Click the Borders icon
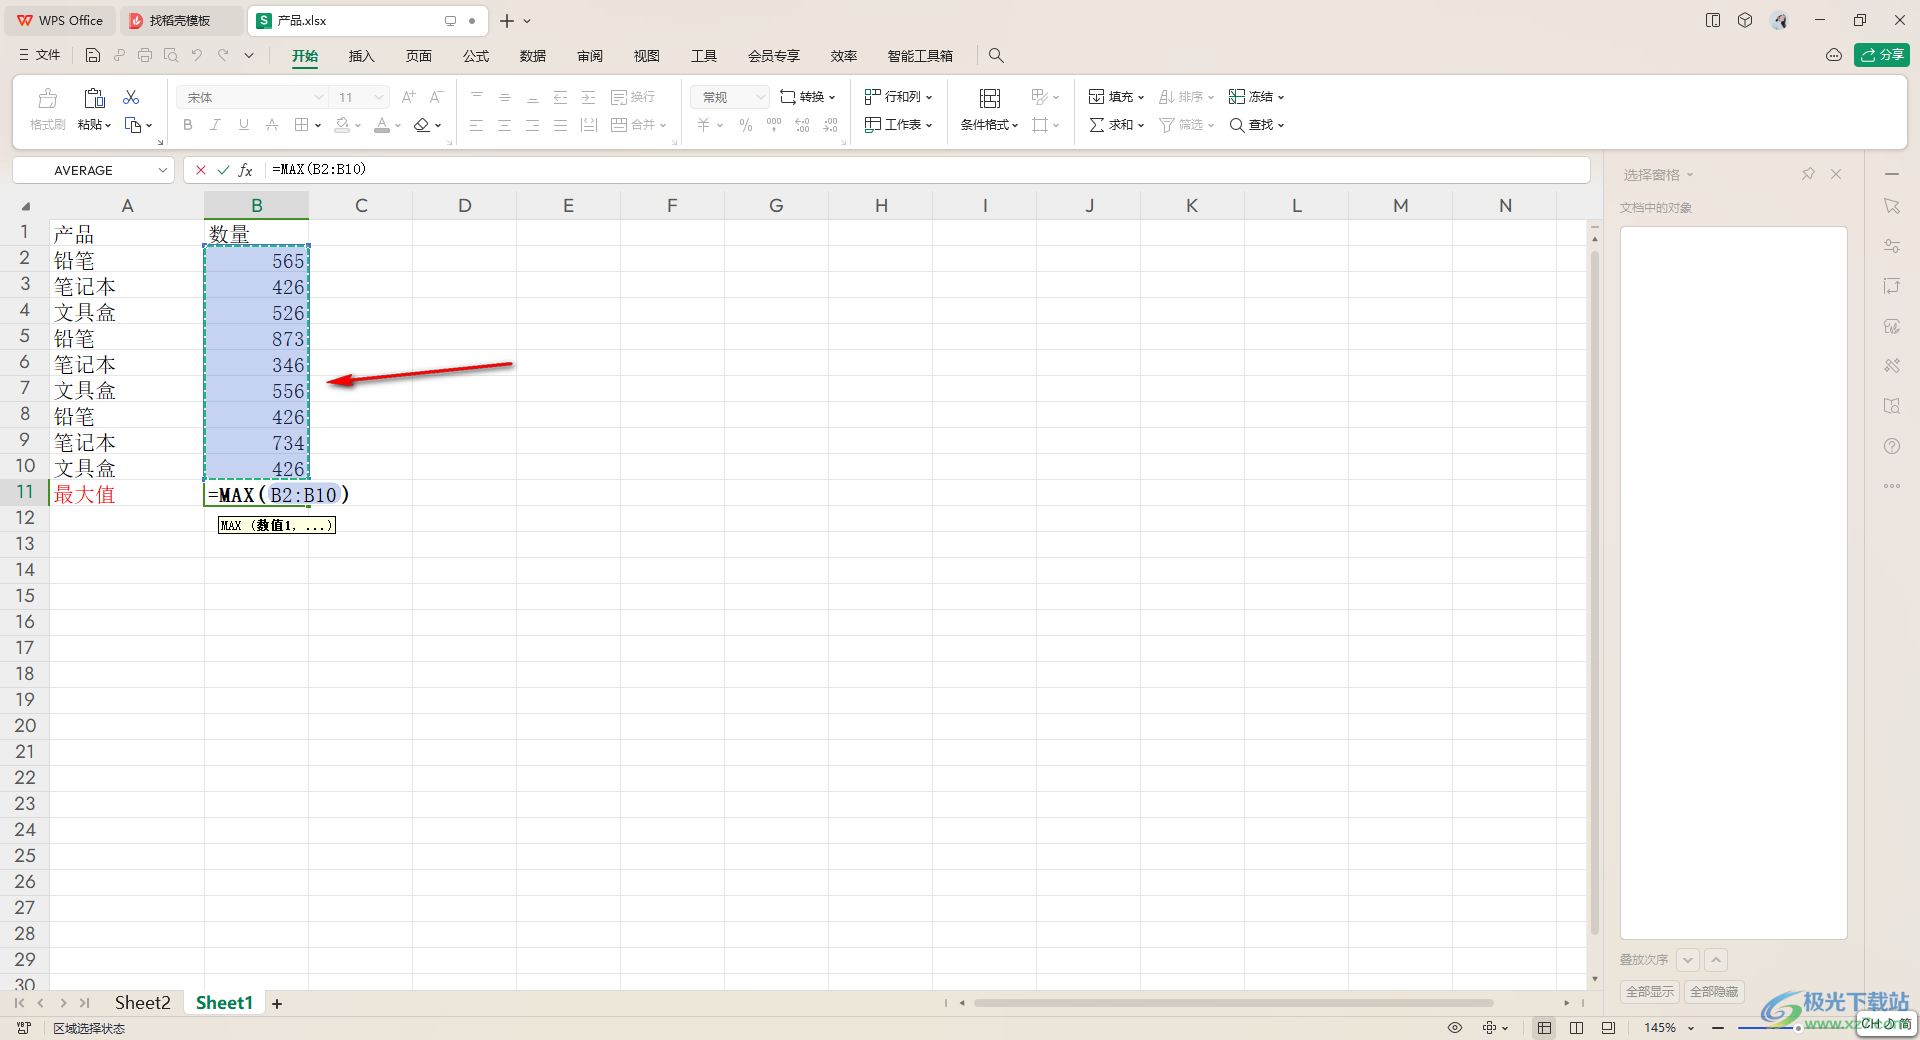Screen dimensions: 1920x1040 point(301,125)
